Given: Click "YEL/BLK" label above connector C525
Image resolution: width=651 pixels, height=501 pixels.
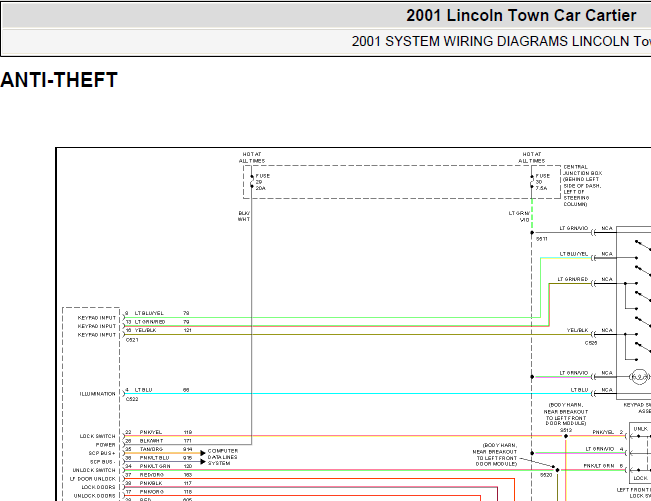Looking at the screenshot, I should point(578,330).
